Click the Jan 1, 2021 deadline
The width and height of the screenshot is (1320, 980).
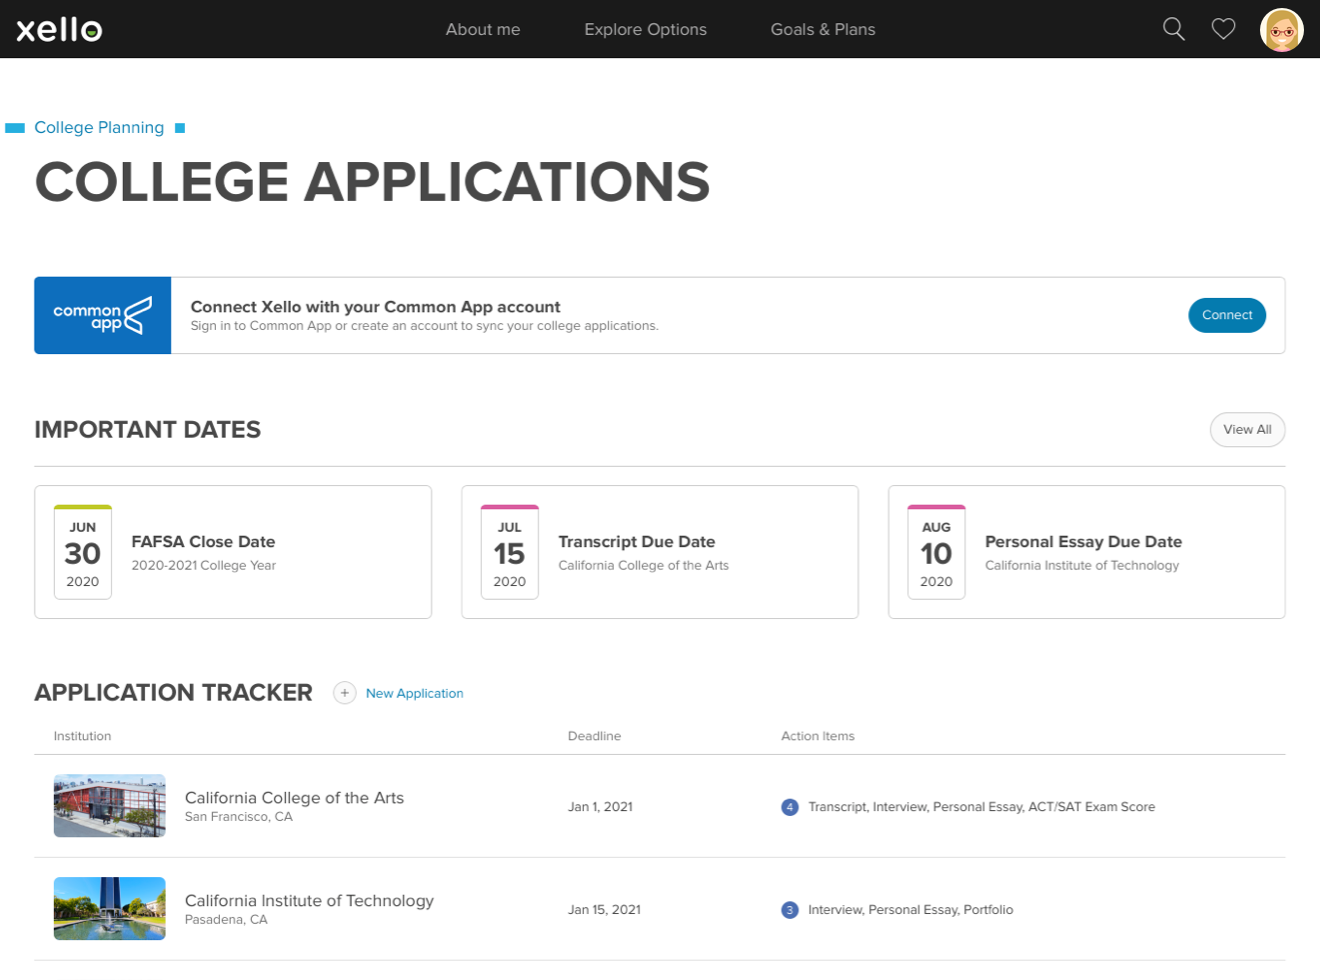(x=600, y=807)
